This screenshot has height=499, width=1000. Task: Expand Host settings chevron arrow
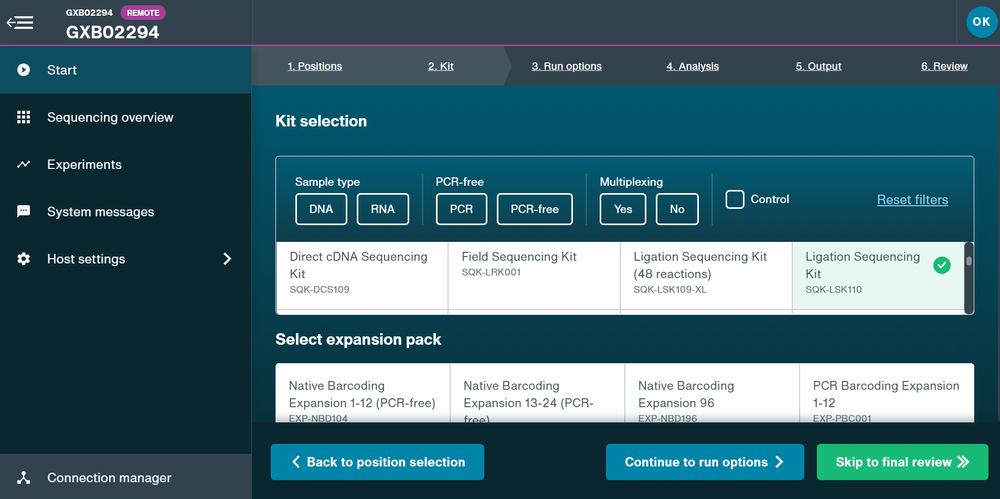click(x=227, y=259)
